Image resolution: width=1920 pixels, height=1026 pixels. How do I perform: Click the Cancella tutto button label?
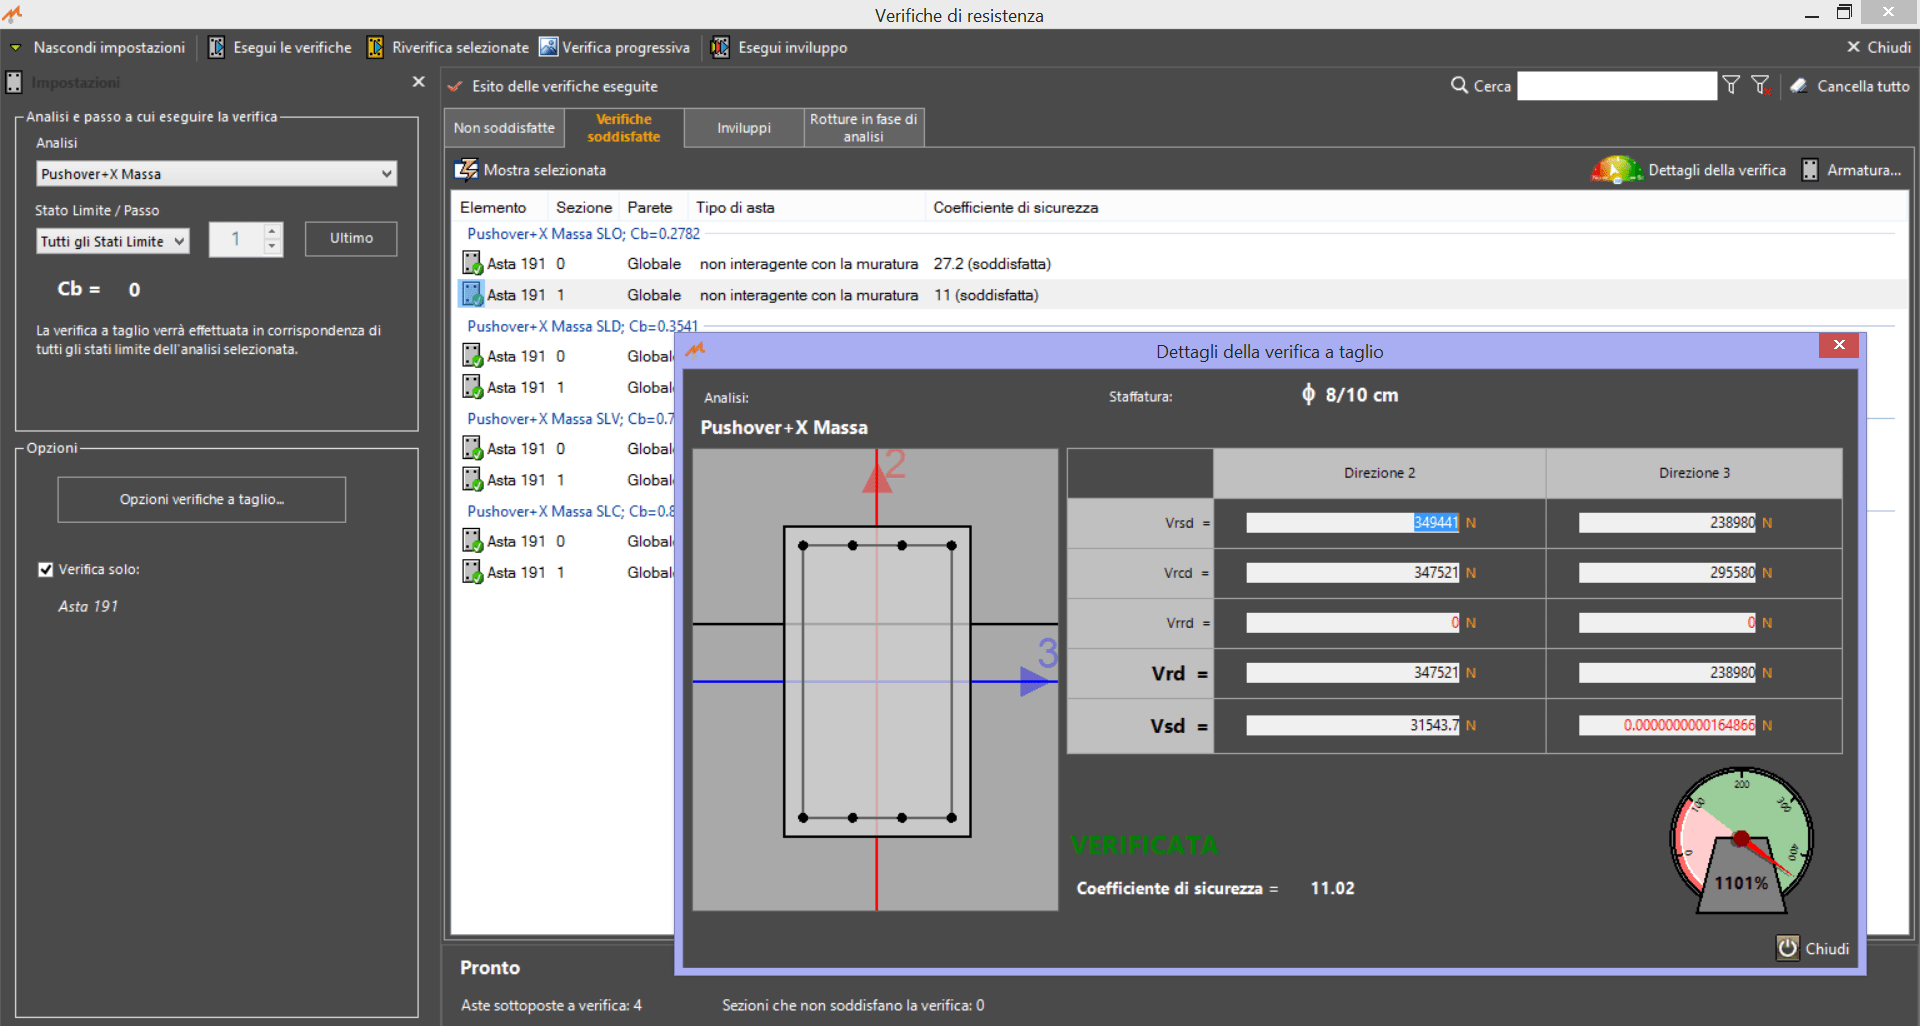tap(1863, 86)
